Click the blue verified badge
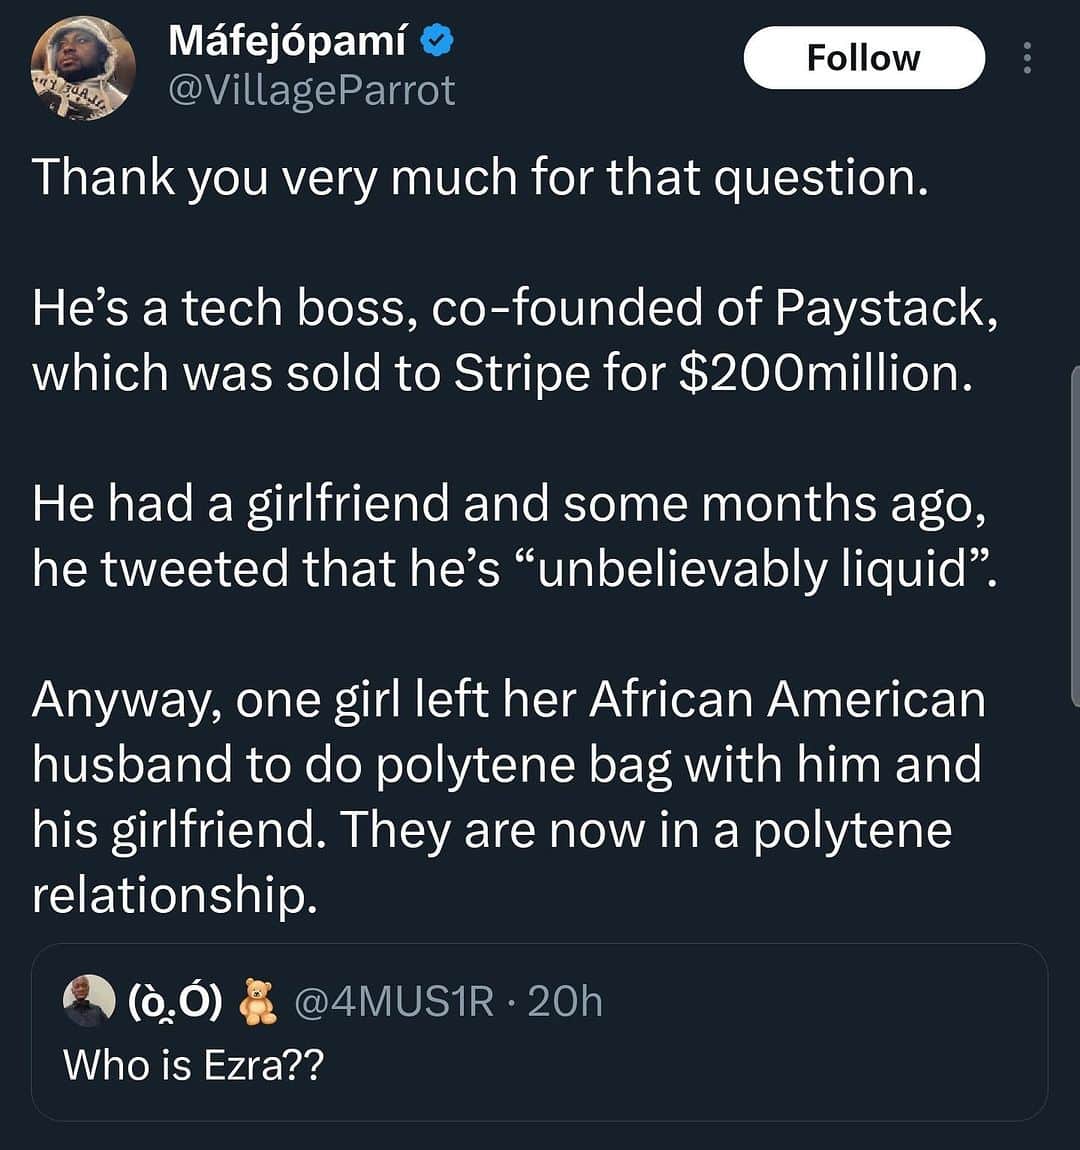This screenshot has width=1080, height=1150. (x=437, y=41)
